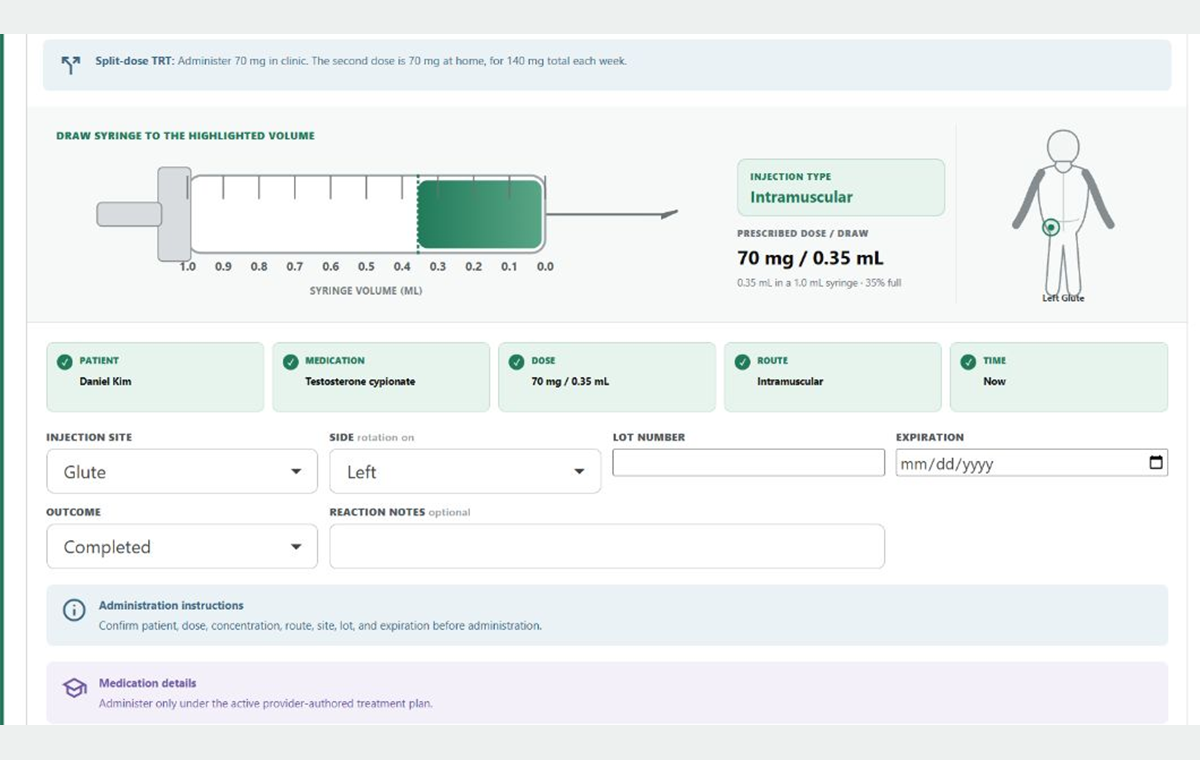Click the checkmark icon on Medication card
Image resolution: width=1200 pixels, height=760 pixels.
click(x=290, y=362)
